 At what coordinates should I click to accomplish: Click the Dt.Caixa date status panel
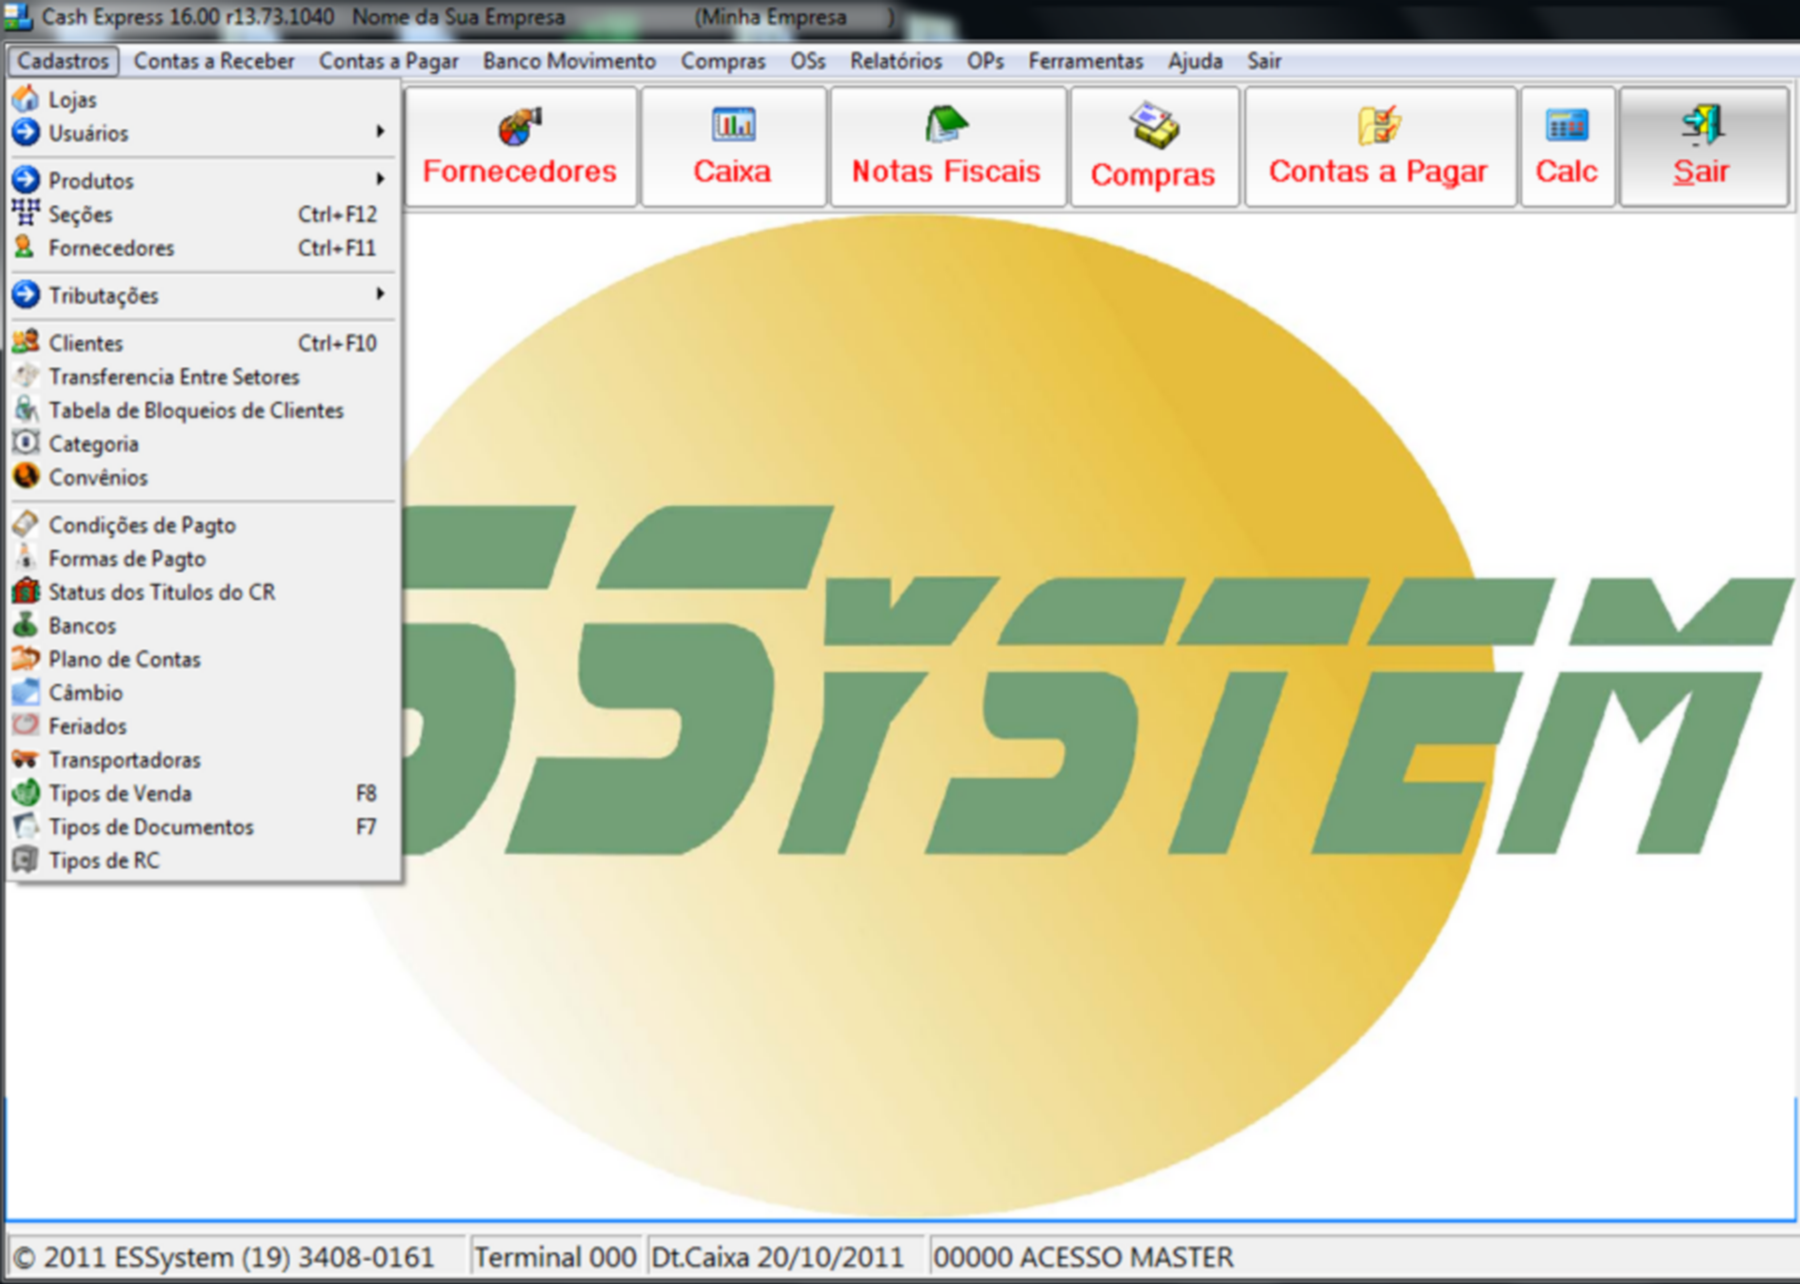tap(777, 1257)
